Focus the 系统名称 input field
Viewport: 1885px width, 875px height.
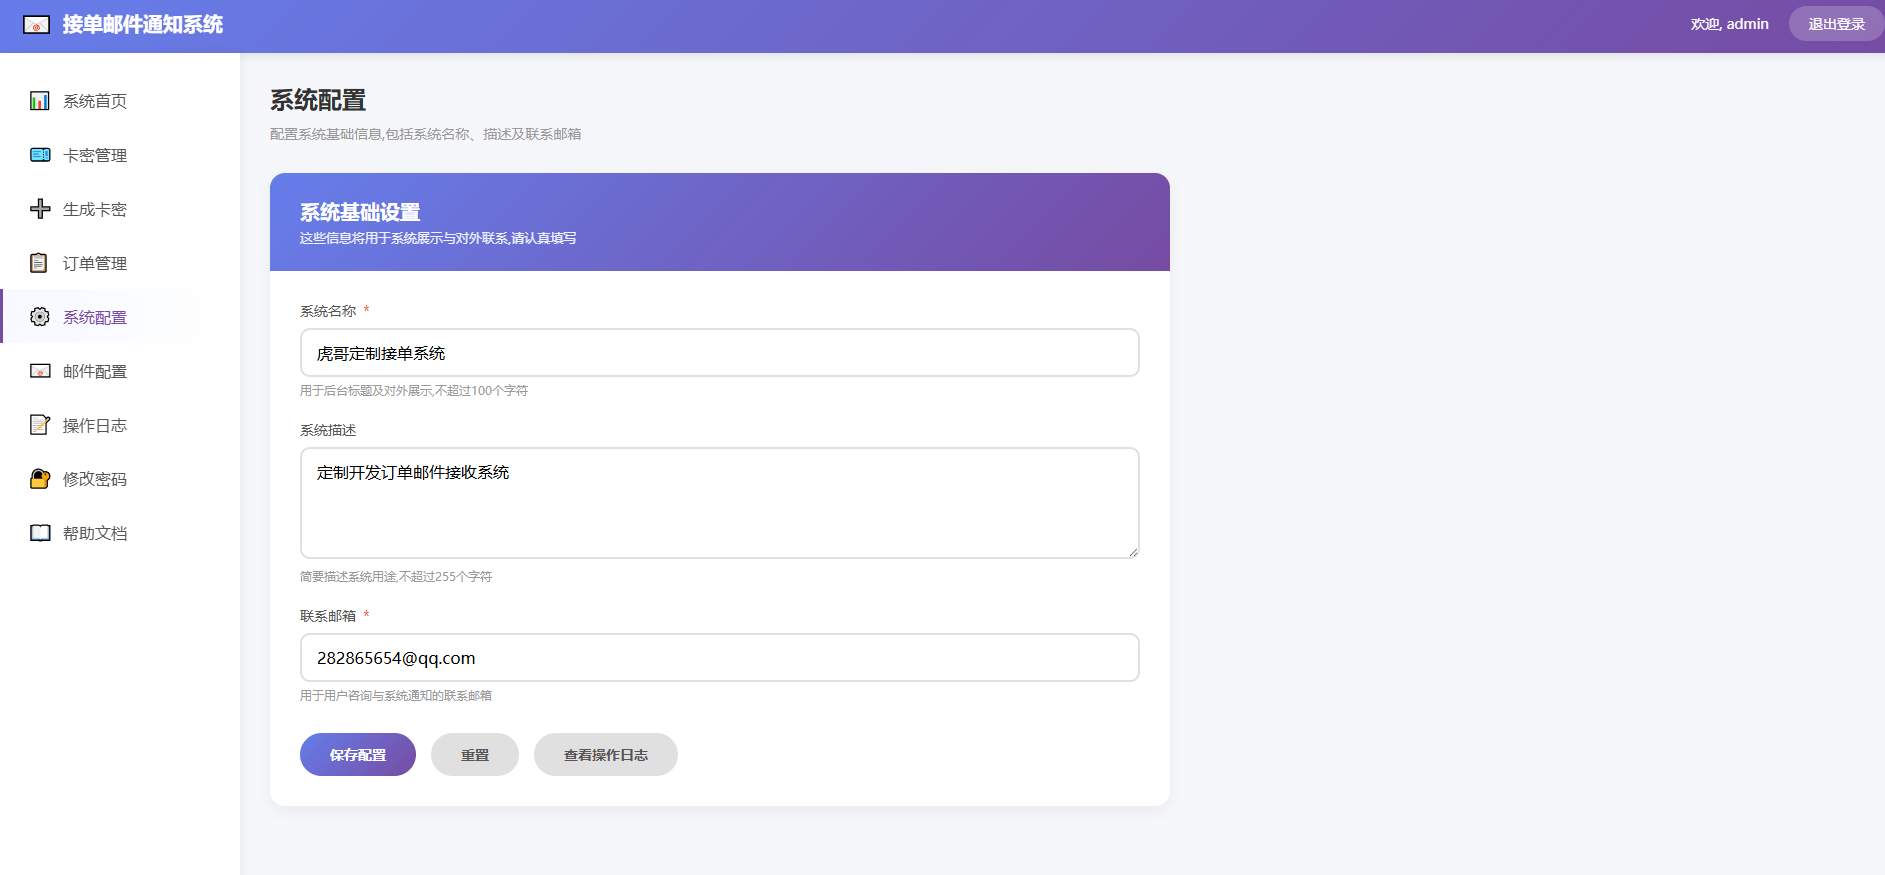coord(720,353)
